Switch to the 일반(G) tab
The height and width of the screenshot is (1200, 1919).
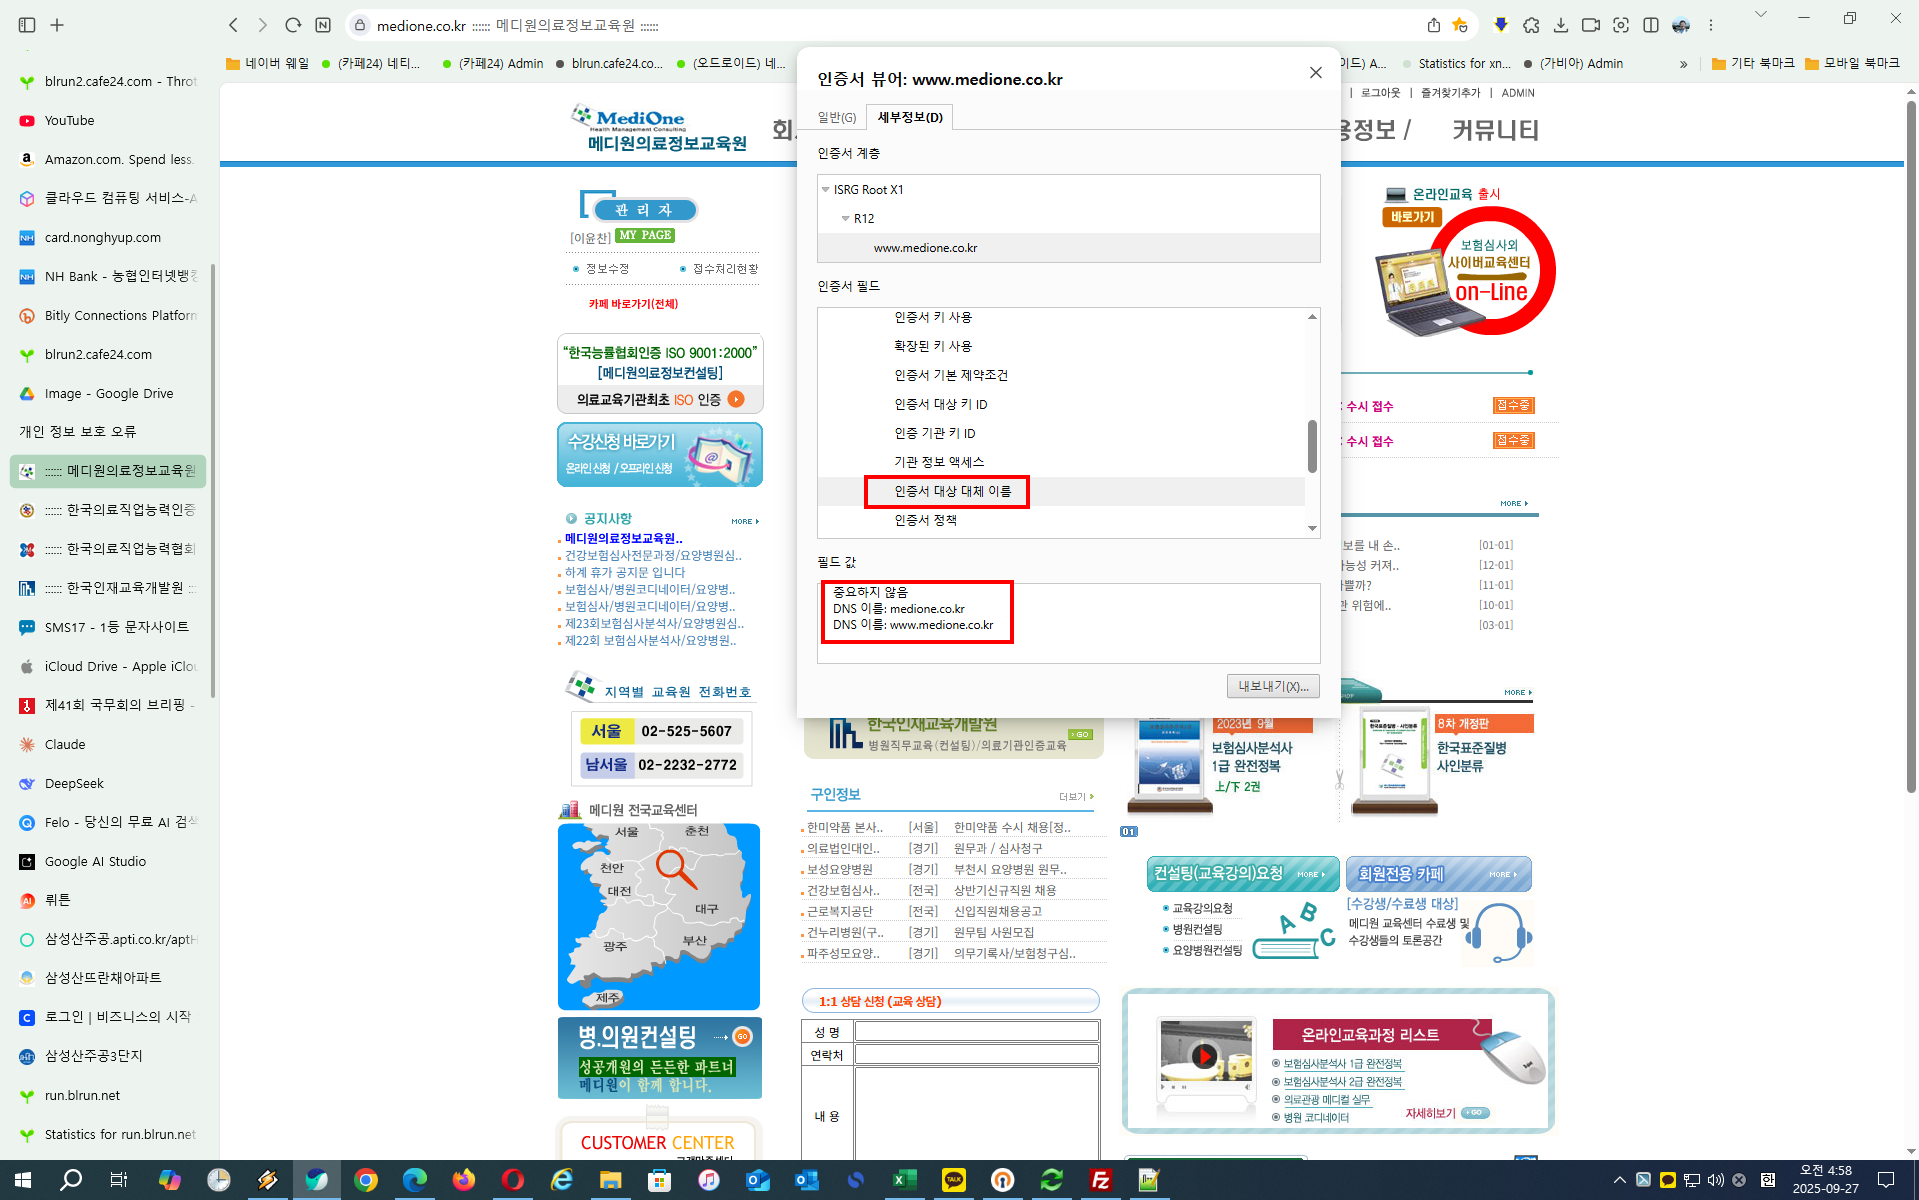click(x=836, y=118)
